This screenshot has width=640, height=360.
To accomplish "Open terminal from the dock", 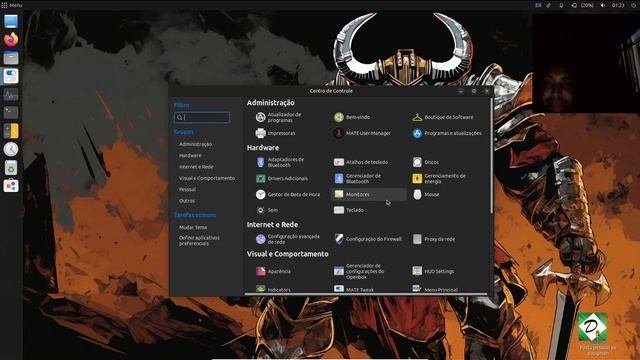I will tap(11, 112).
